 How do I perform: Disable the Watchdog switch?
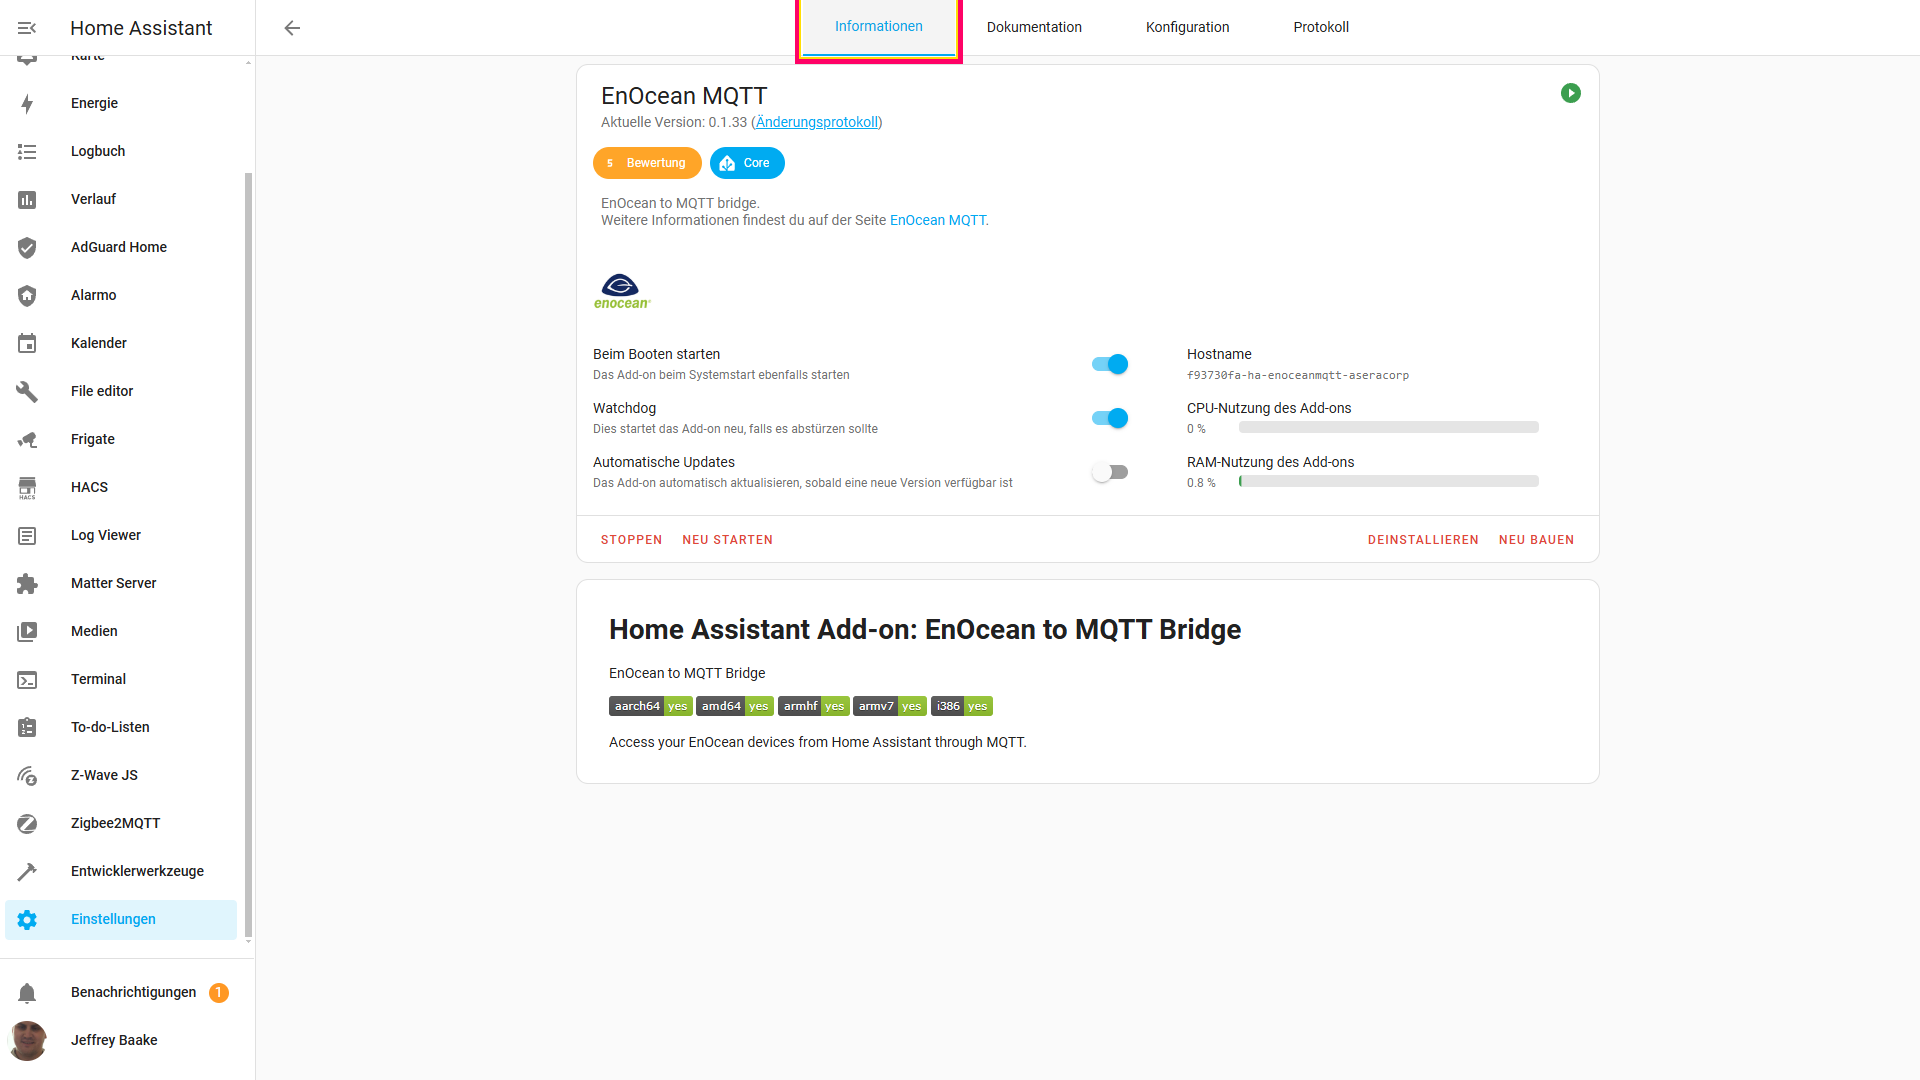[1110, 418]
